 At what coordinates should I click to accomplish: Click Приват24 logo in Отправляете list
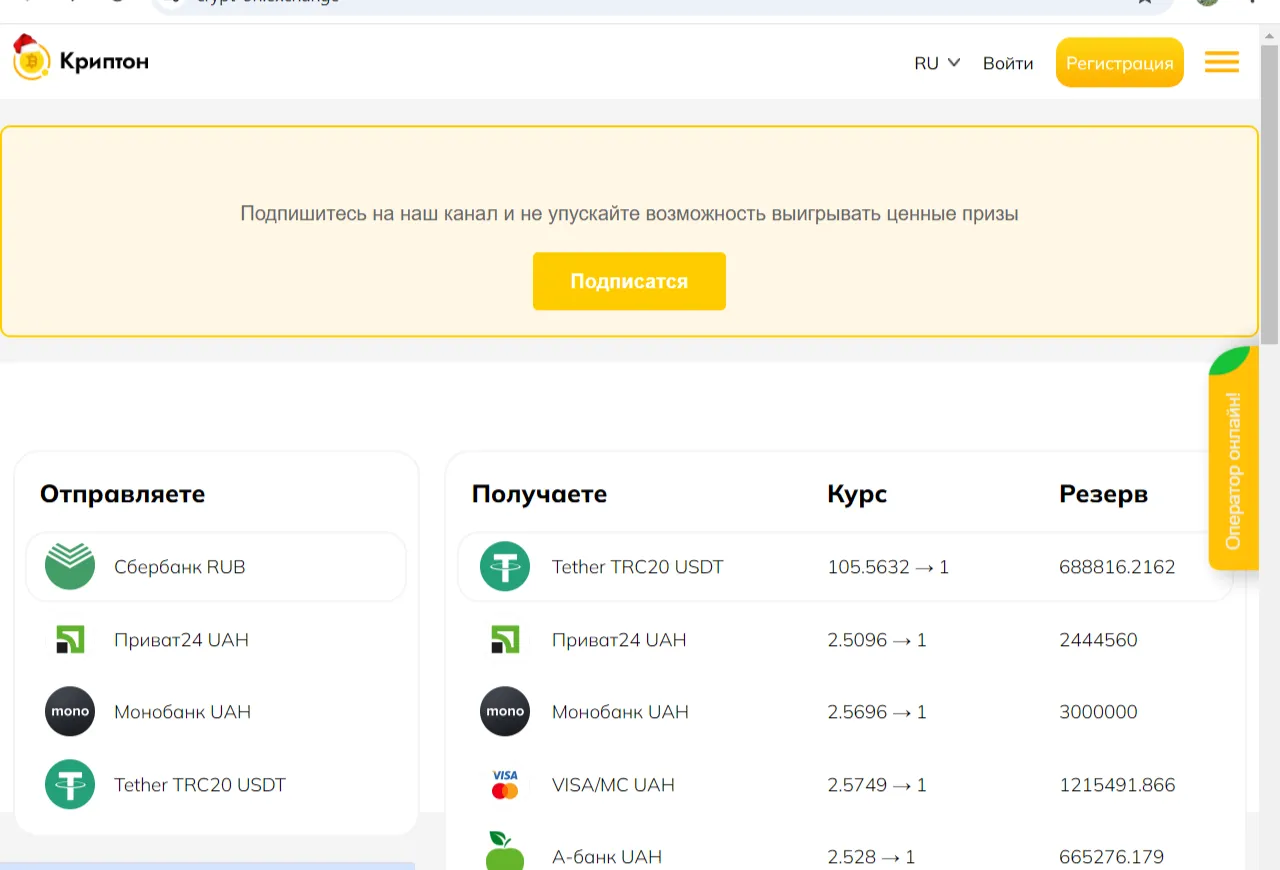coord(70,640)
